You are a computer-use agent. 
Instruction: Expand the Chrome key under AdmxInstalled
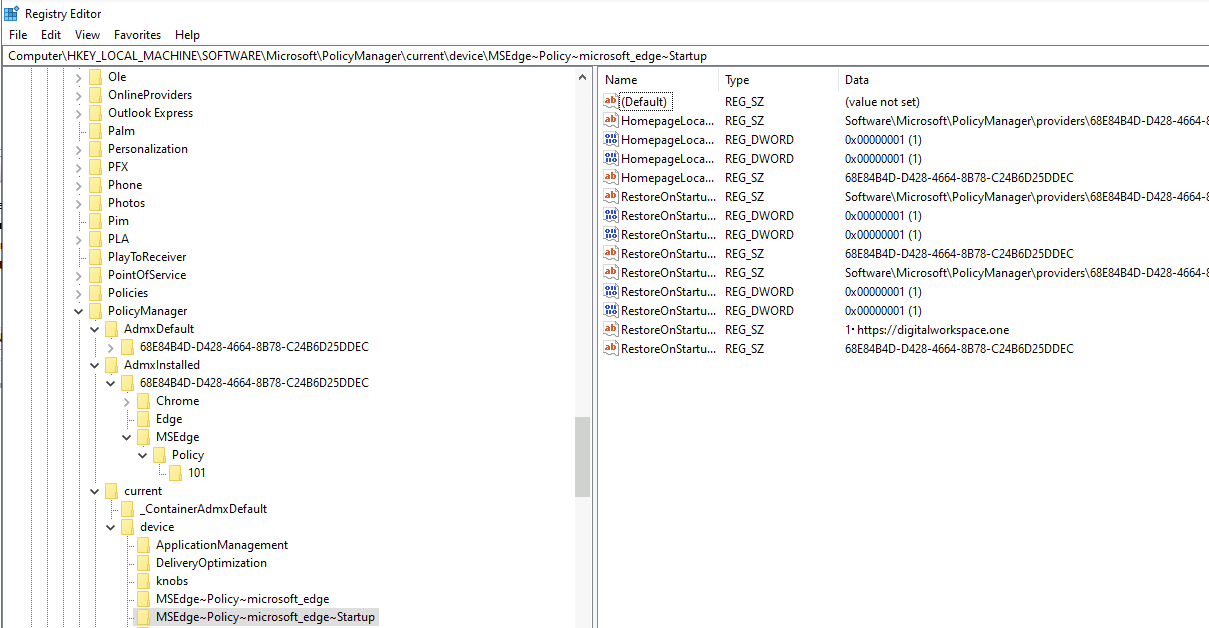tap(127, 401)
